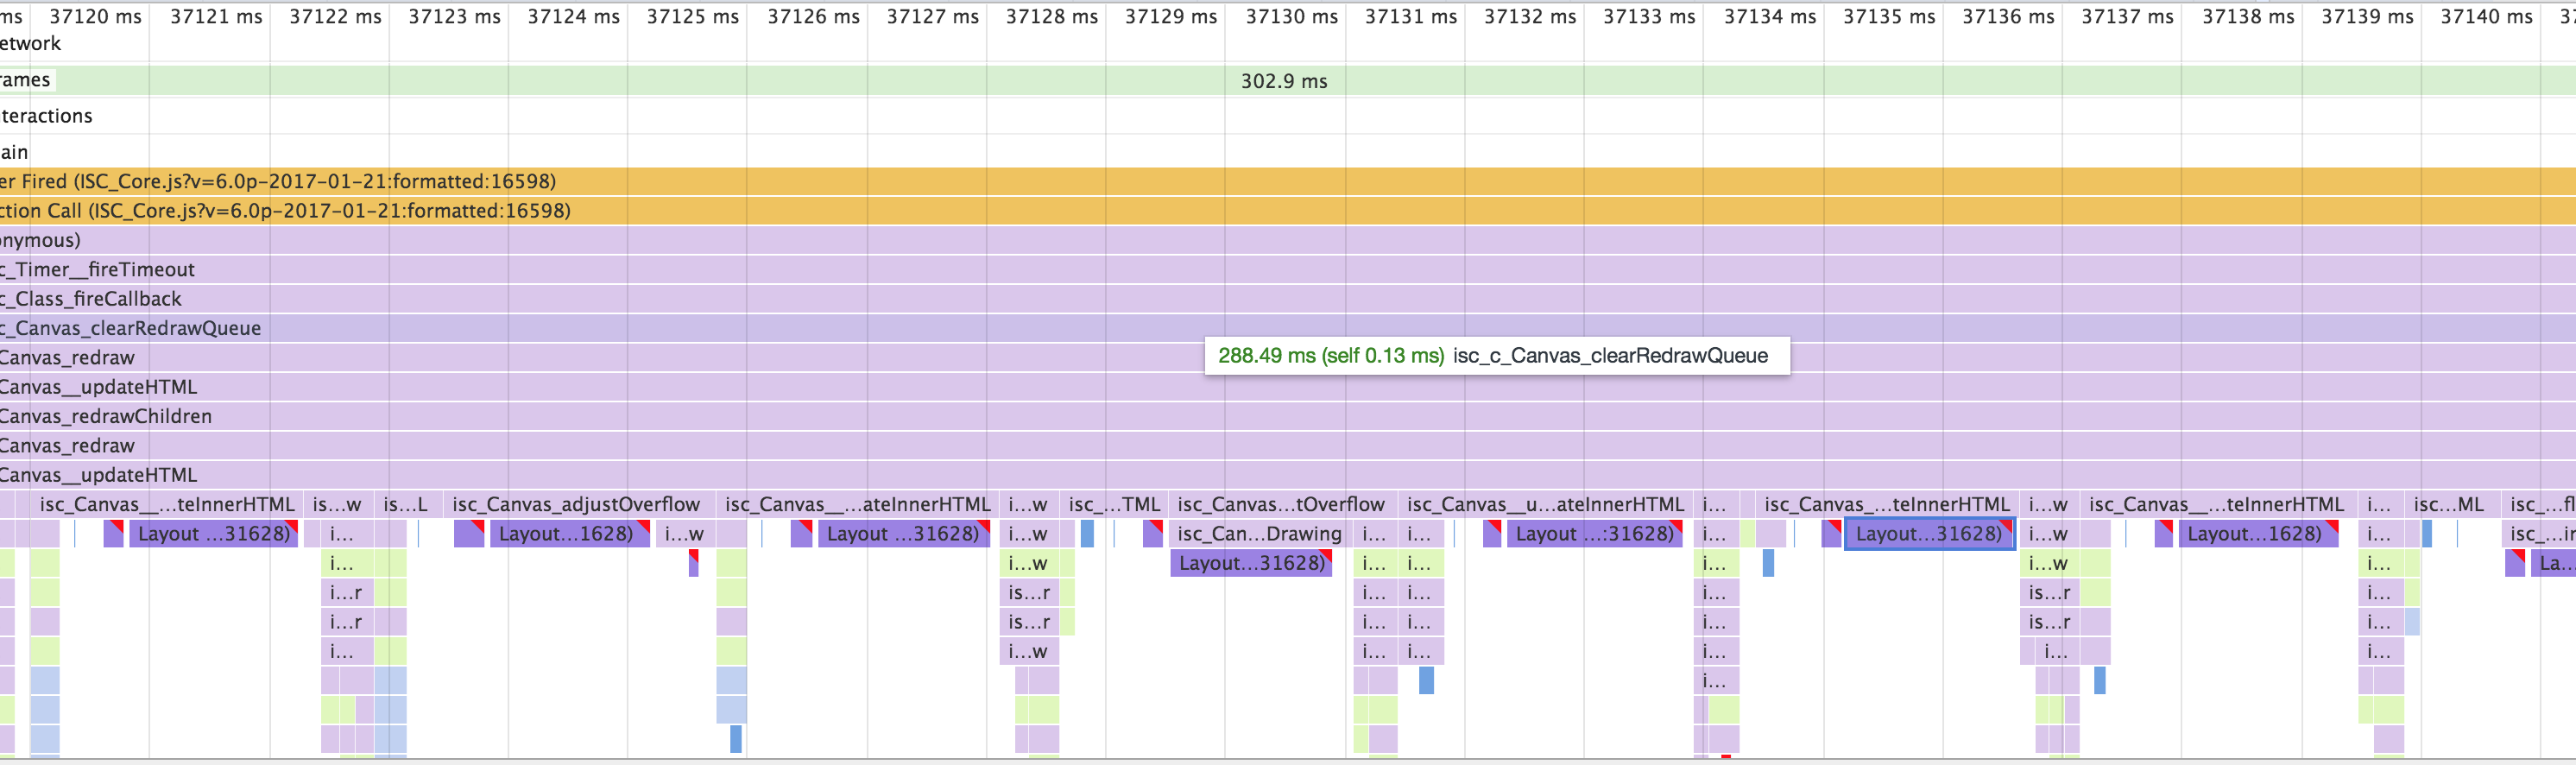Screen dimensions: 2576x765
Task: Click the 37133 ms ruler label
Action: [x=1648, y=17]
